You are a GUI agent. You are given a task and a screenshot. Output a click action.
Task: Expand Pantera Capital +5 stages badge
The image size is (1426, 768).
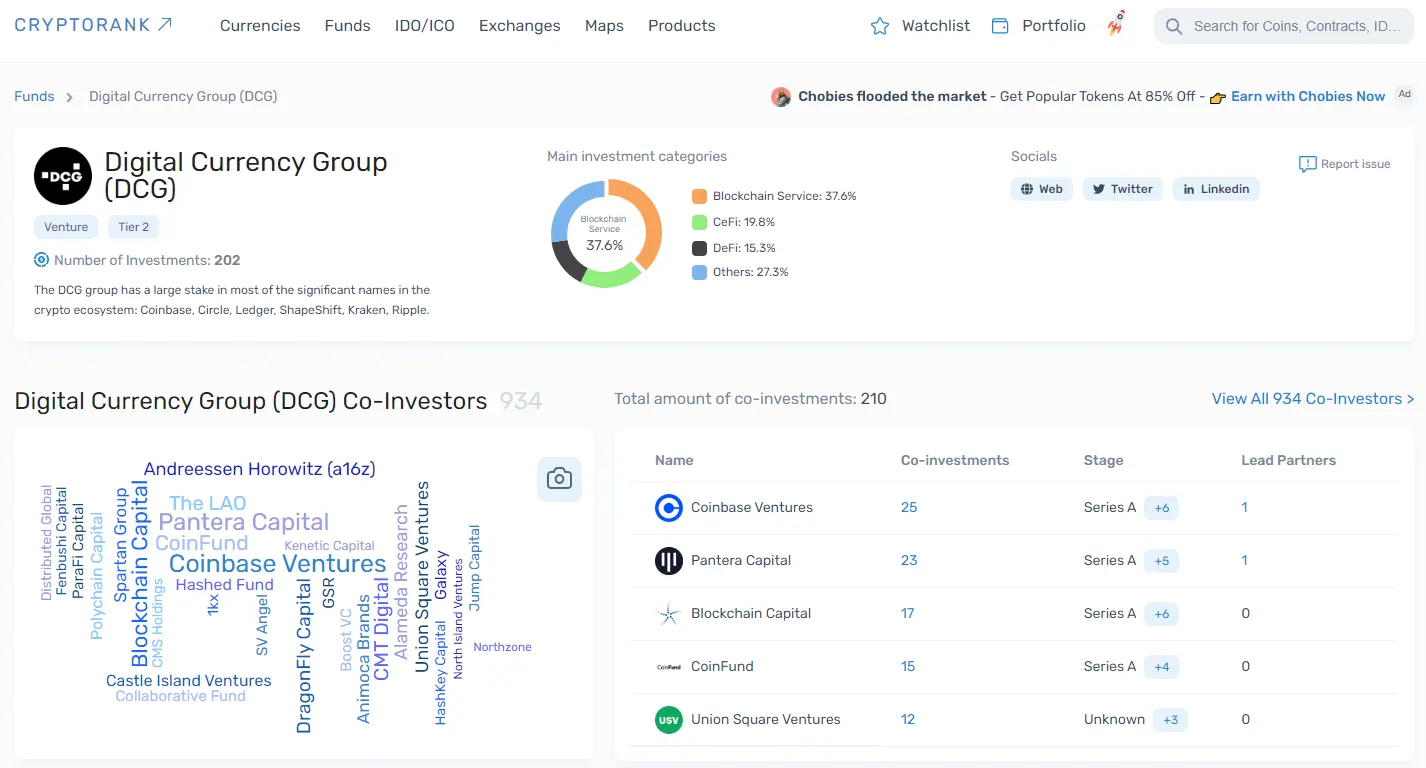1162,561
